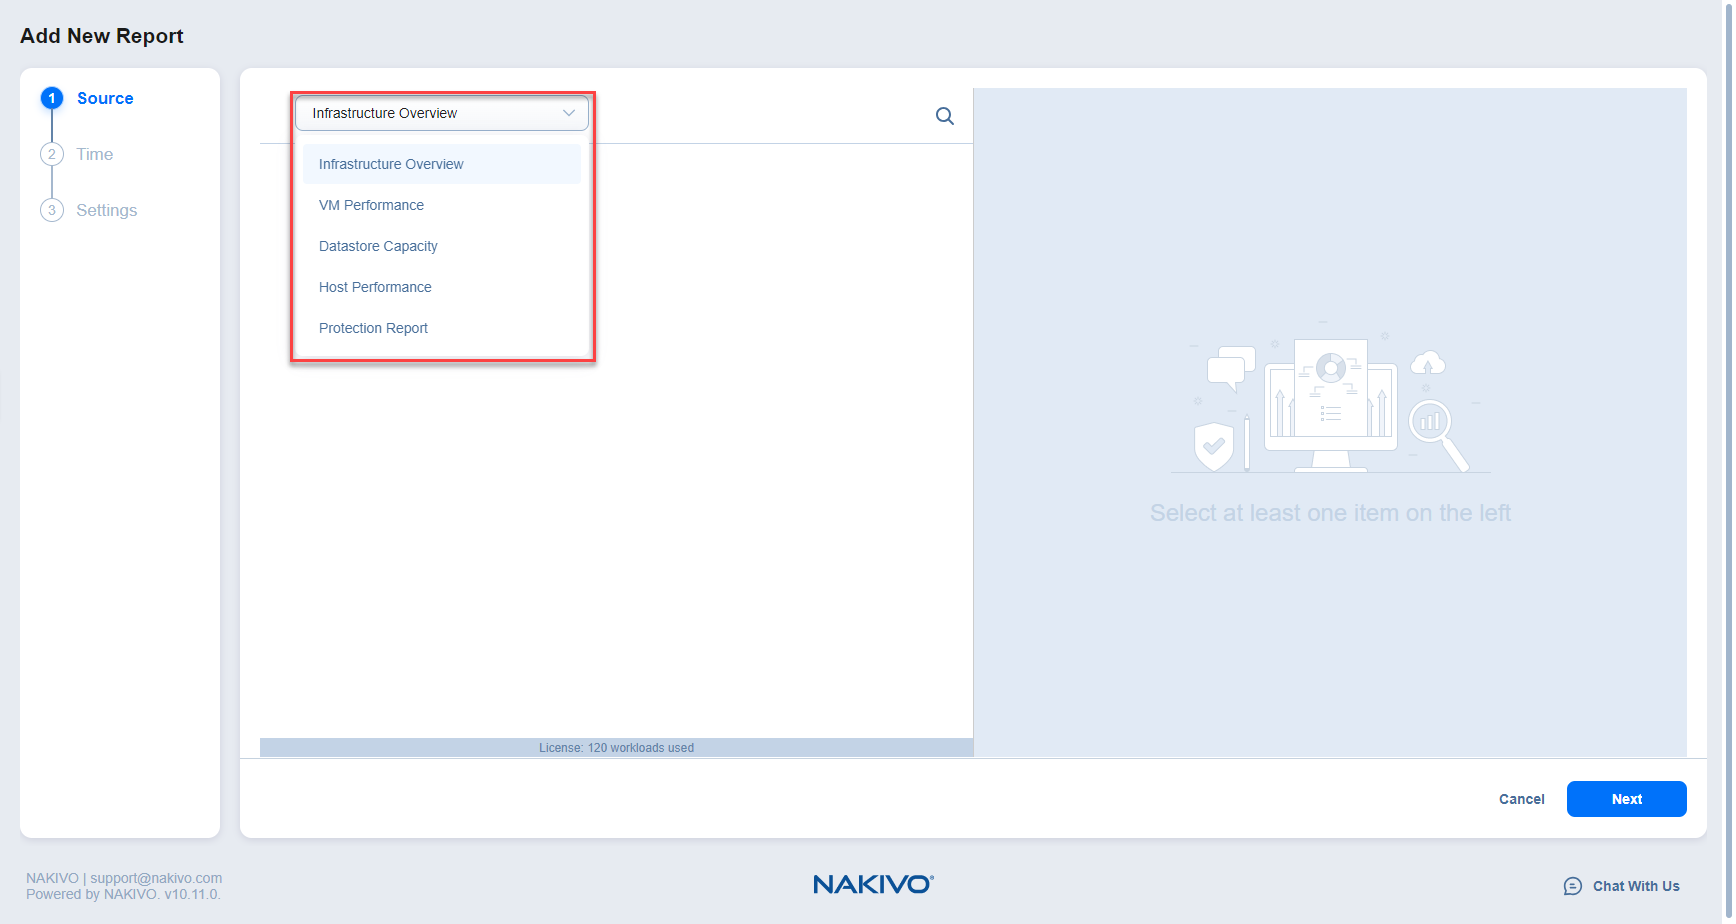Choose VM Performance report type
Viewport: 1736px width, 924px height.
coord(371,205)
